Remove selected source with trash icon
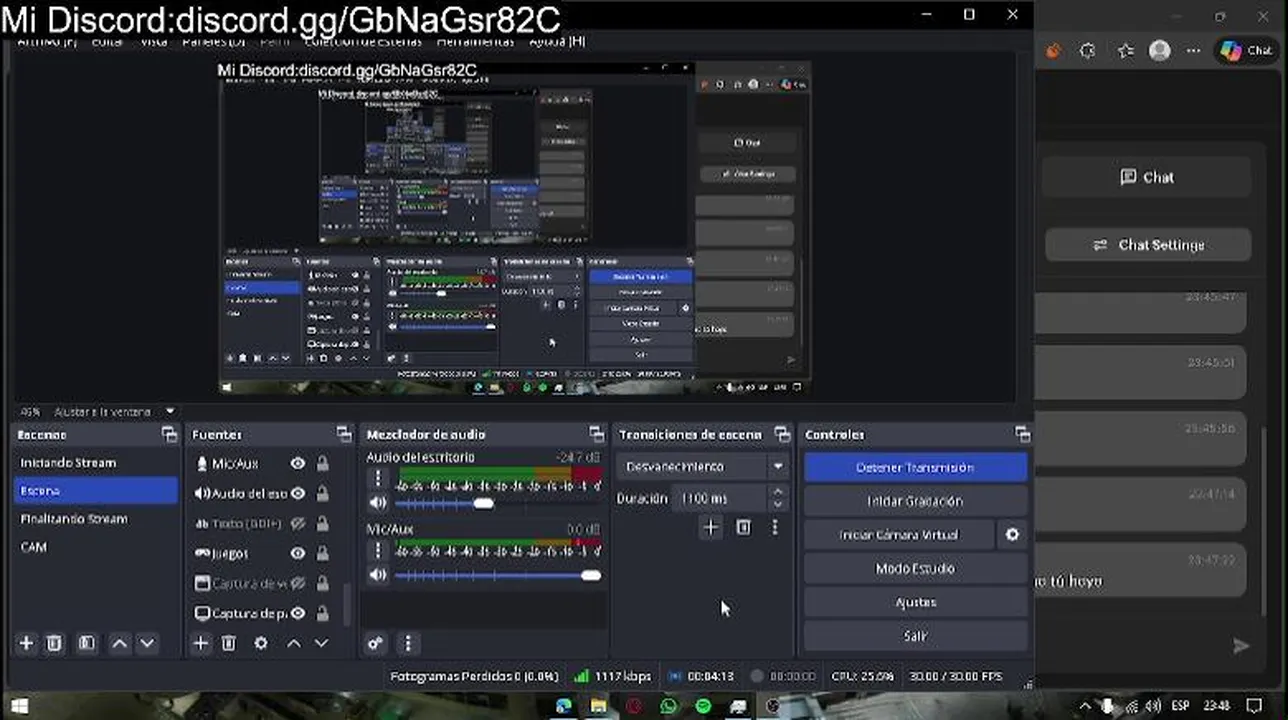The width and height of the screenshot is (1288, 720). [229, 643]
